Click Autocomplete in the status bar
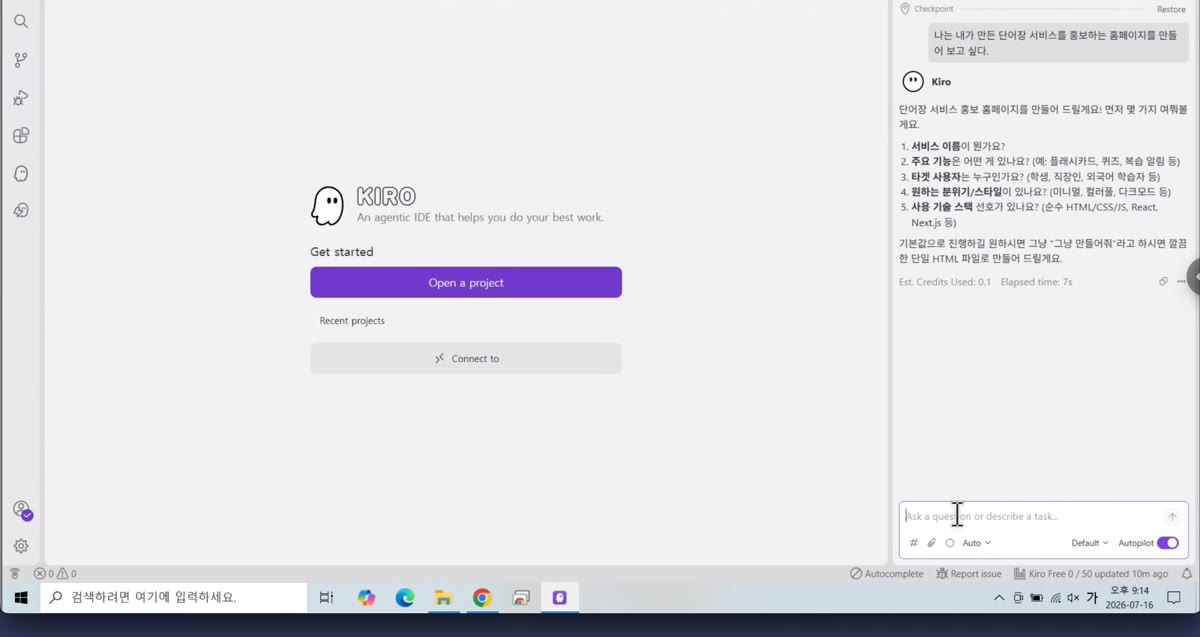 click(887, 574)
